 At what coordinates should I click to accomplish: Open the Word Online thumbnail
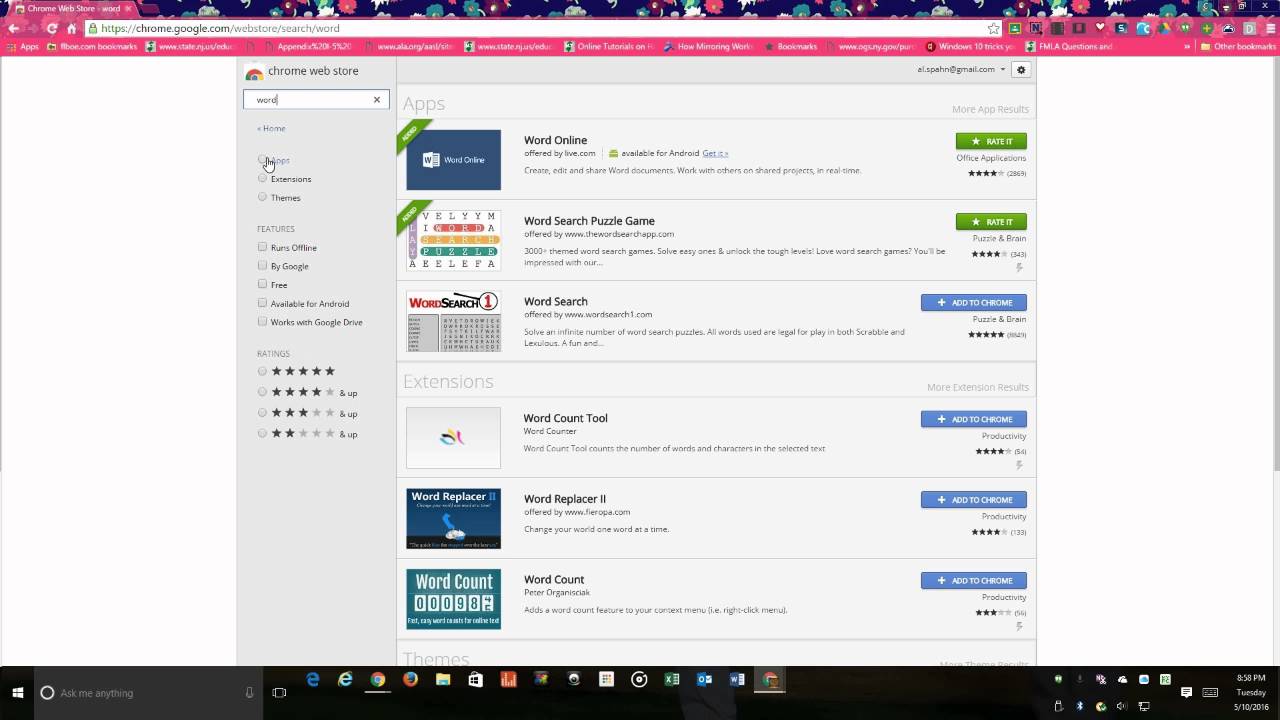pos(453,160)
